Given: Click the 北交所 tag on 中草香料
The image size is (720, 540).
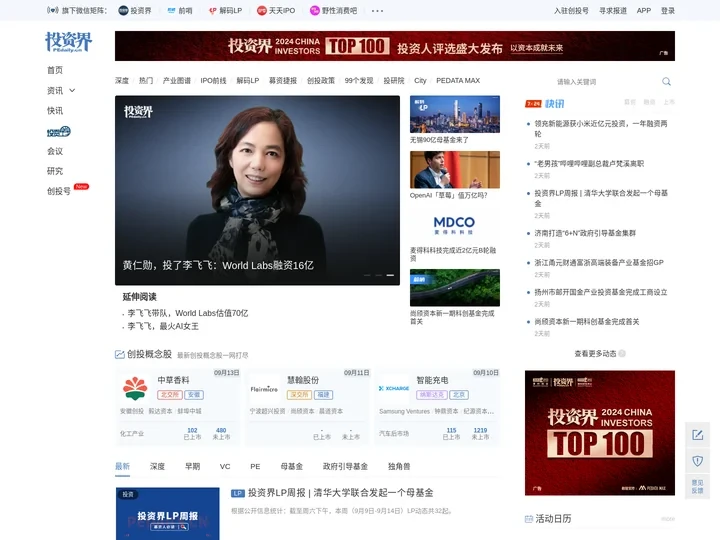Looking at the screenshot, I should click(169, 395).
